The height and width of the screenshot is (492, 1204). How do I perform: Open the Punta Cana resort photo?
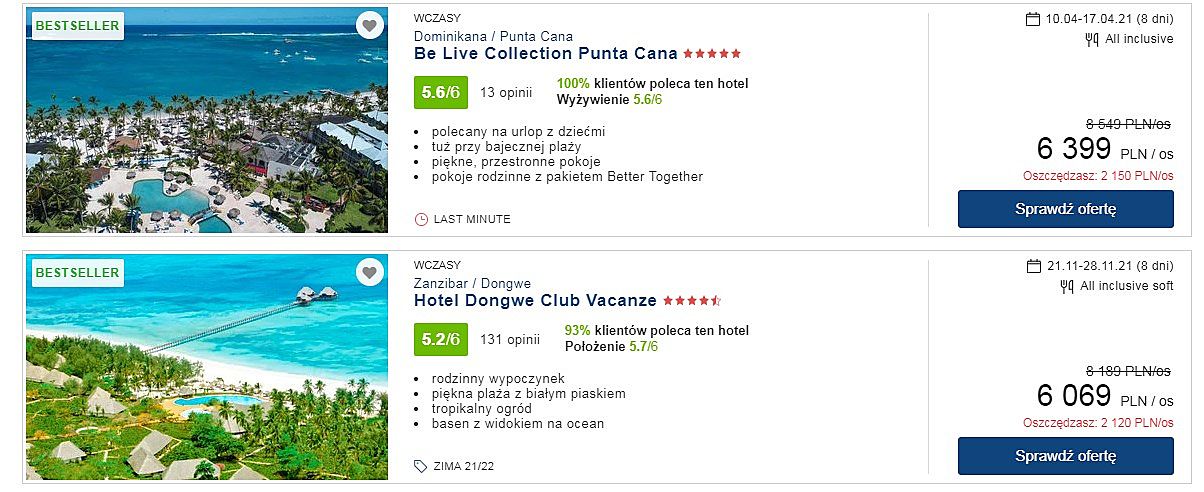tap(206, 120)
